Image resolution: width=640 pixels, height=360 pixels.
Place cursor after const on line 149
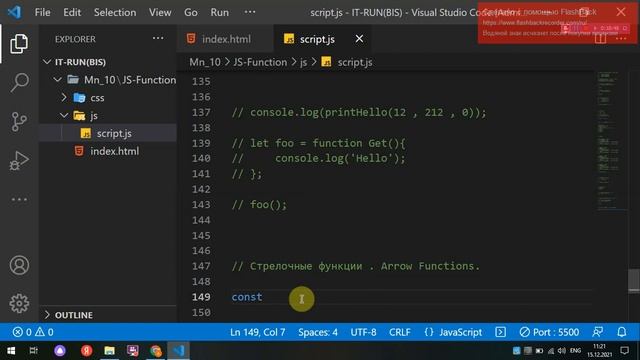(263, 297)
